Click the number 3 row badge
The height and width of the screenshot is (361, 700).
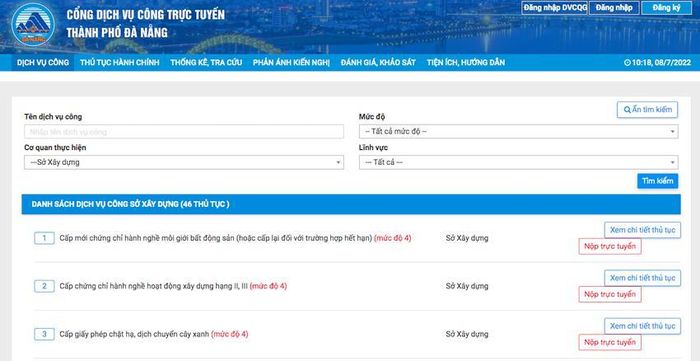click(x=44, y=334)
